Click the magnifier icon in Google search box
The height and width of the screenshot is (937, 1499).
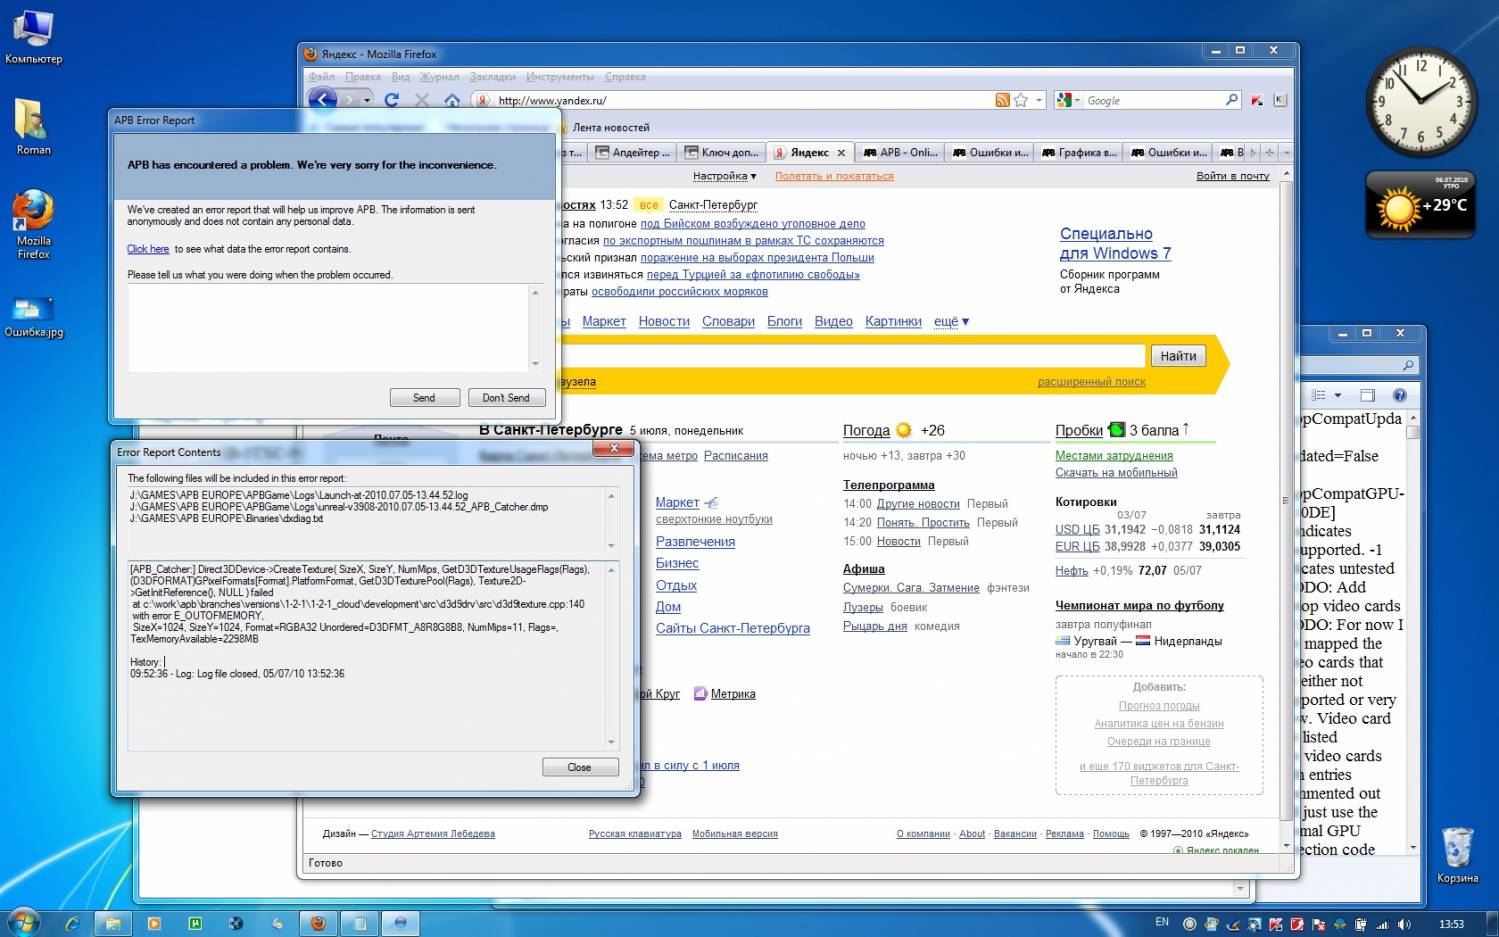coord(1231,100)
